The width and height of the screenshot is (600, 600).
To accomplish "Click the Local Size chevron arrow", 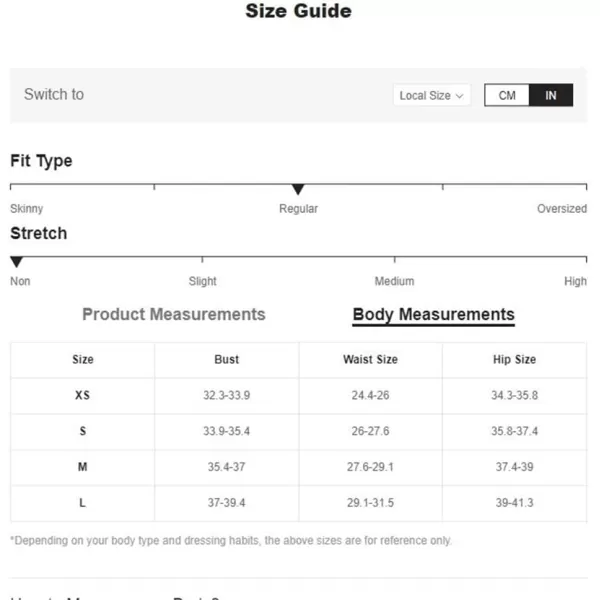I will 460,96.
